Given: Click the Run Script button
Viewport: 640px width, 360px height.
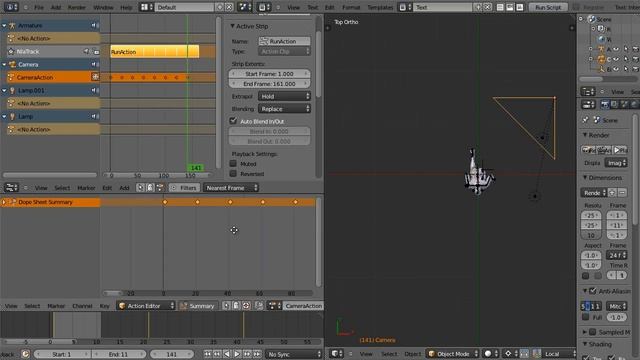Looking at the screenshot, I should 548,7.
